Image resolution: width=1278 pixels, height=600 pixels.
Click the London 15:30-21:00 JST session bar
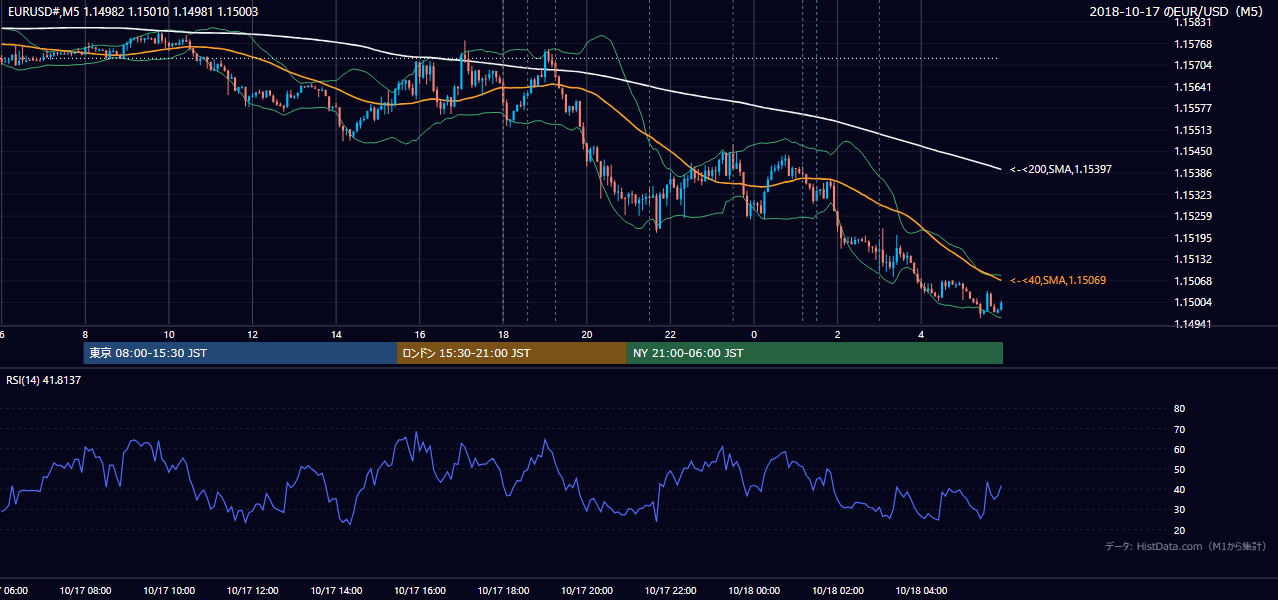click(512, 353)
